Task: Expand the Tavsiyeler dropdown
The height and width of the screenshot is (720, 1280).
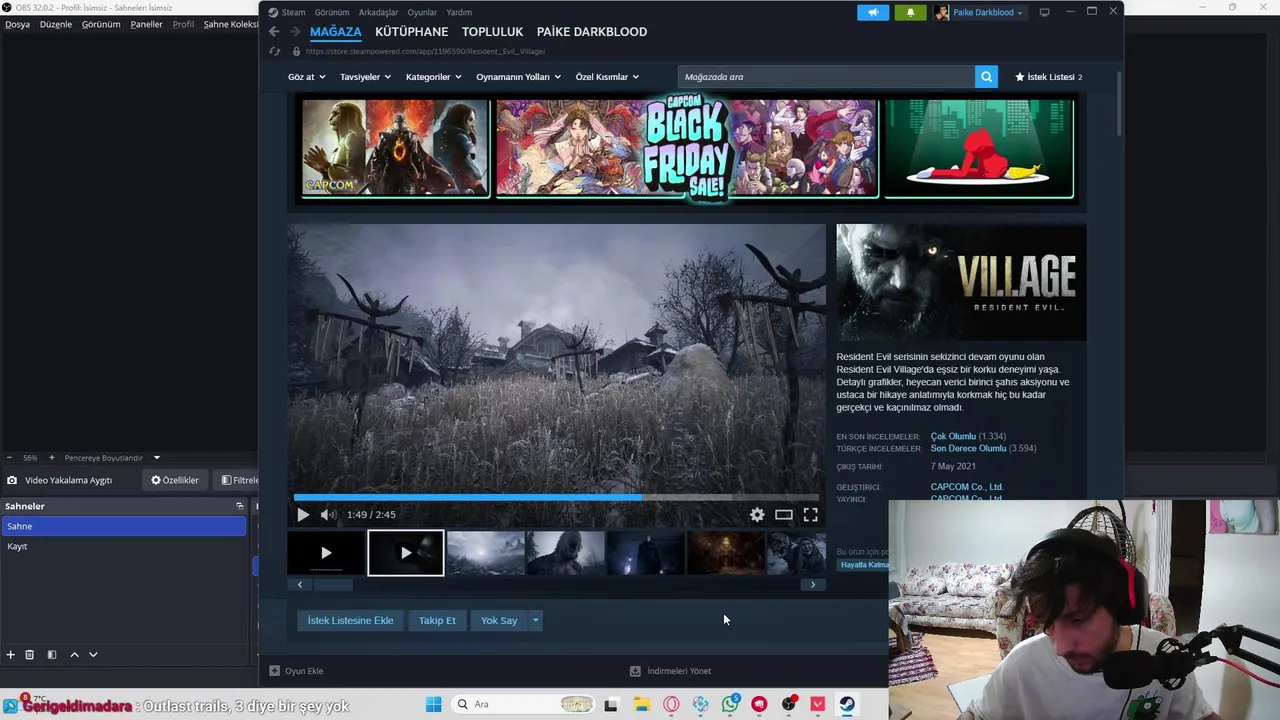Action: coord(365,77)
